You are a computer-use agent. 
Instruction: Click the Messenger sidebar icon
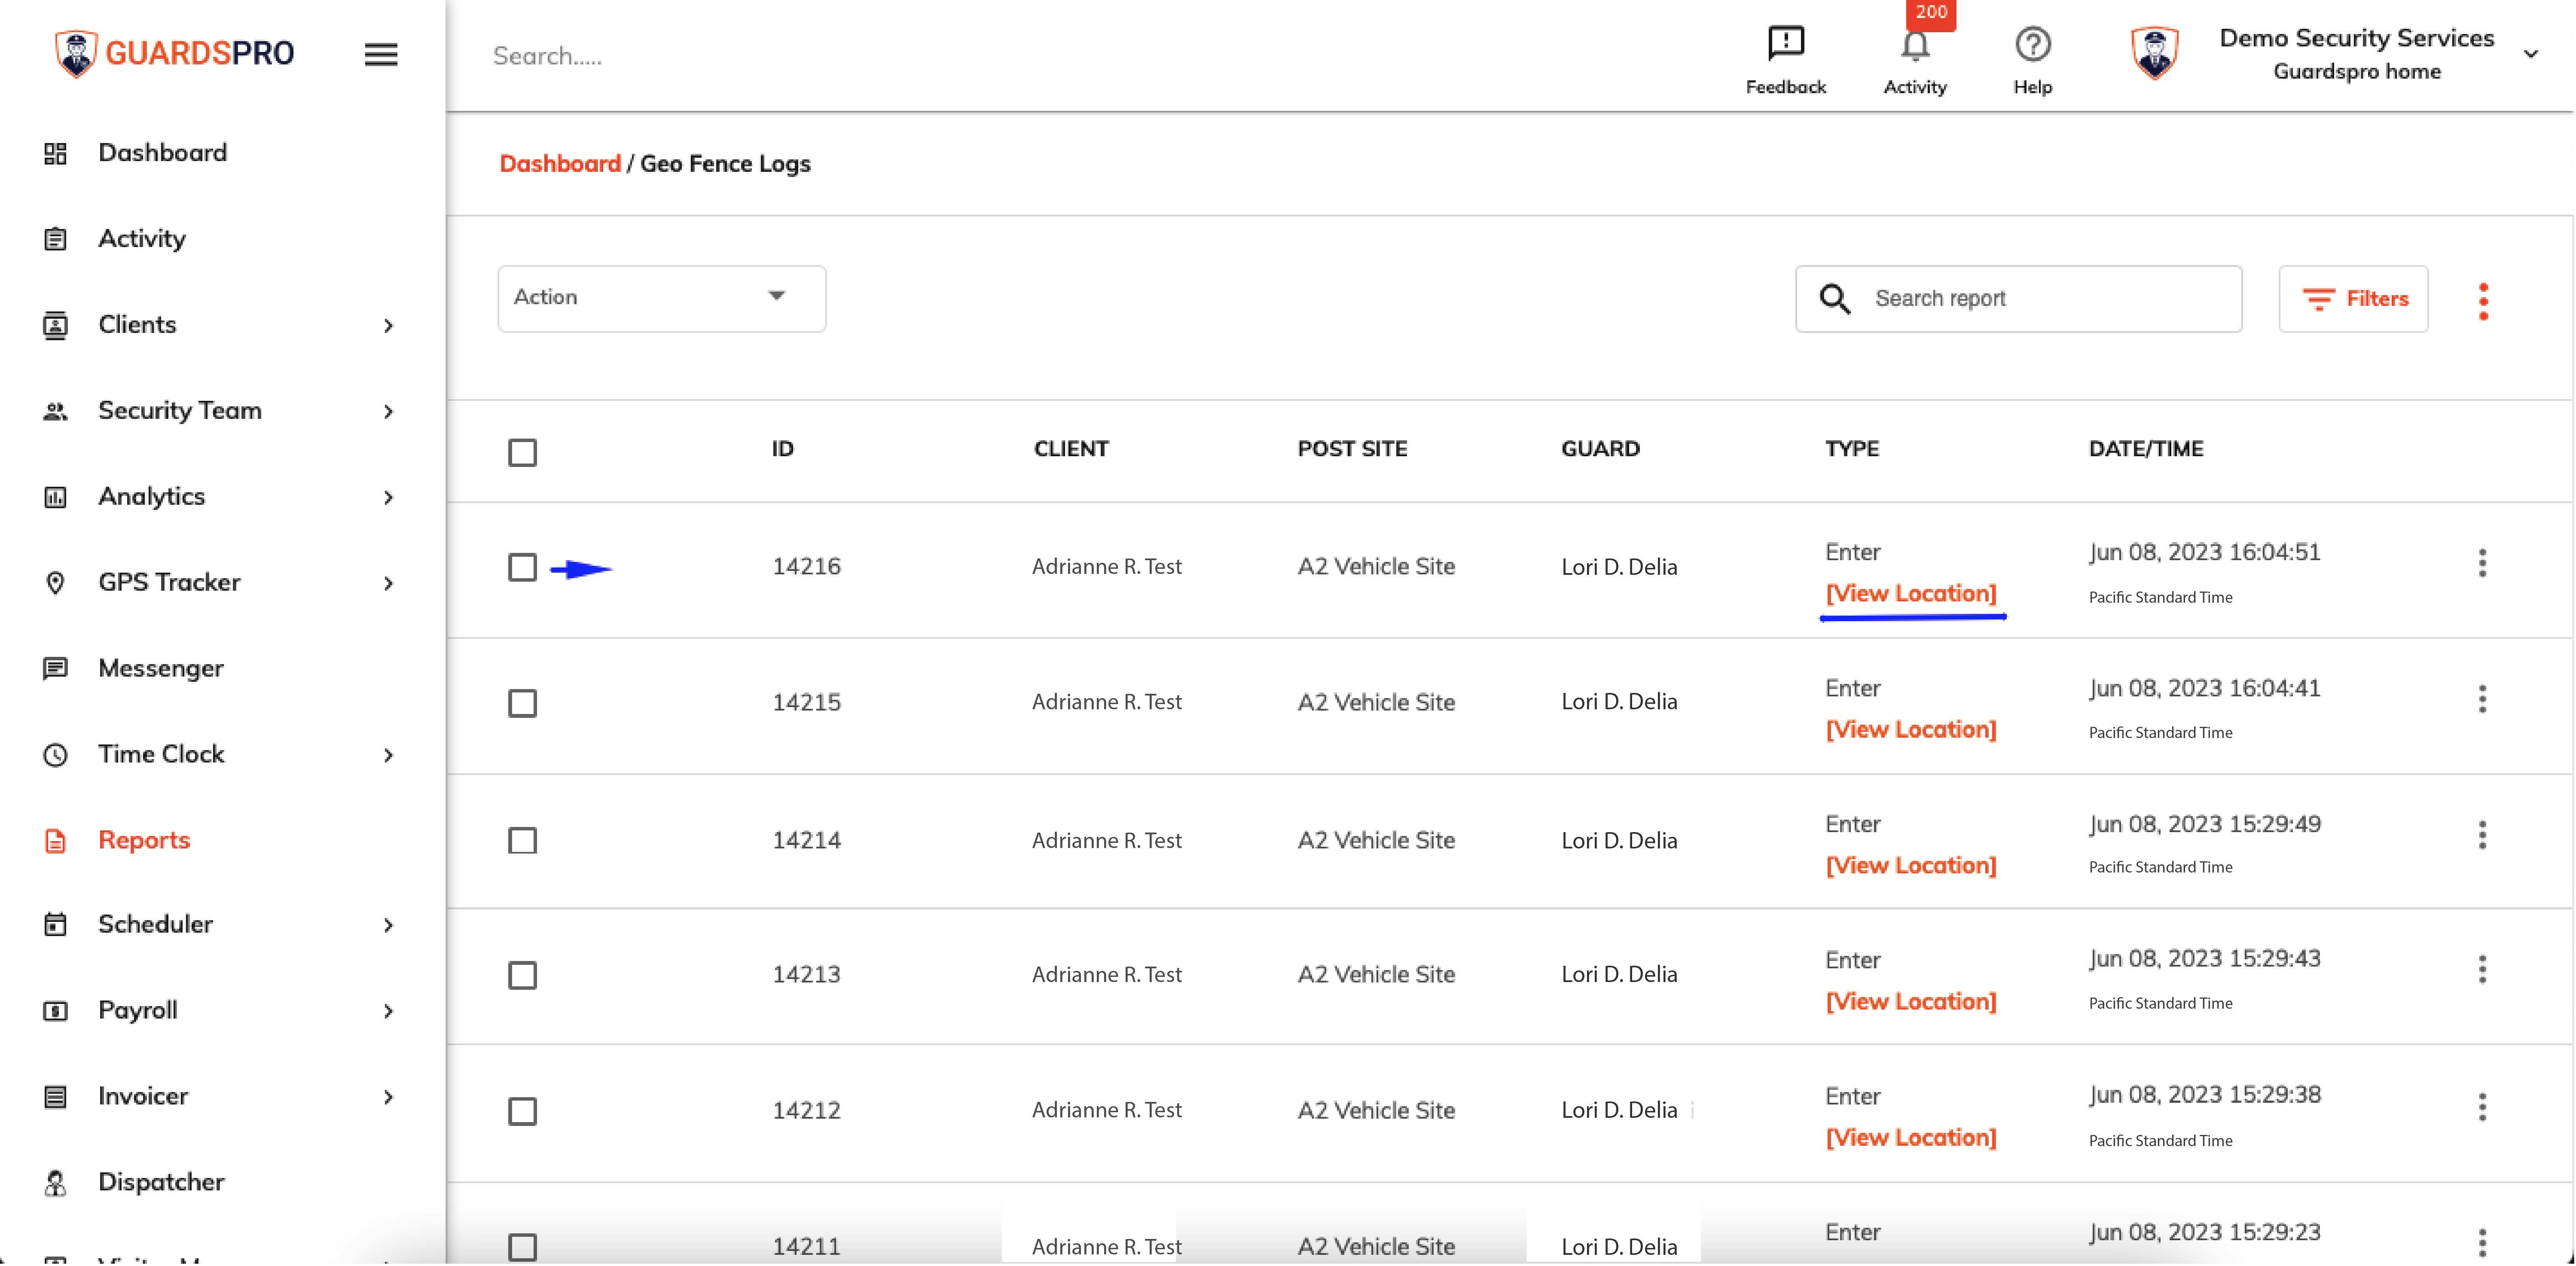(x=55, y=669)
